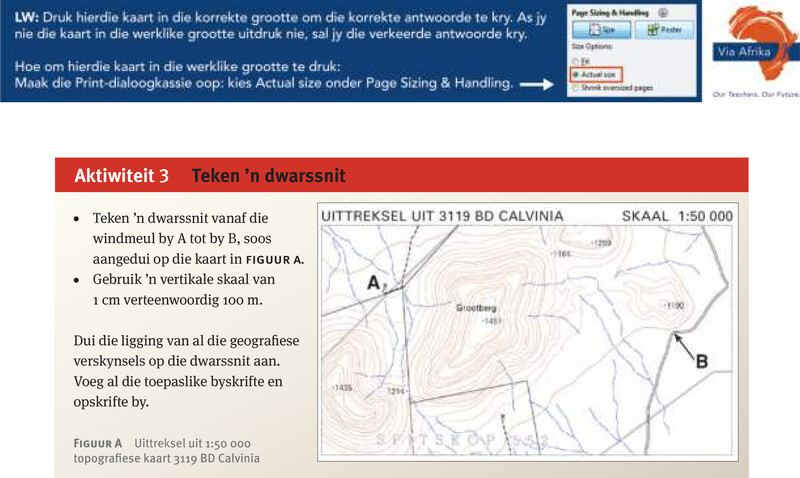Click point B label on the map
Image resolution: width=800 pixels, height=478 pixels.
click(702, 362)
